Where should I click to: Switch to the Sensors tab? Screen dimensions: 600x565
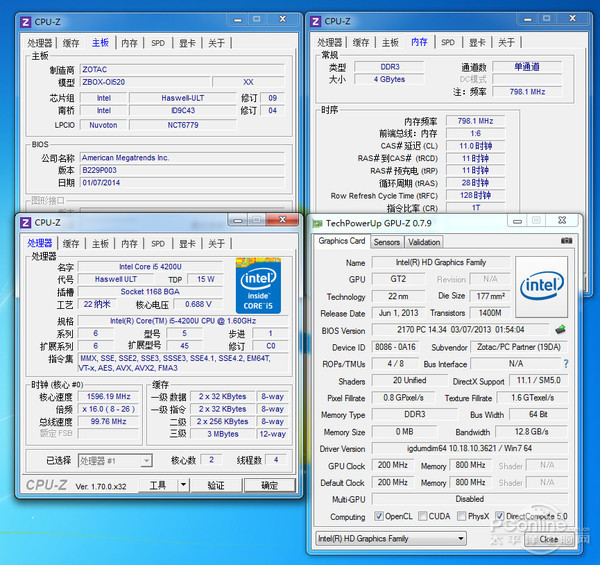[387, 242]
